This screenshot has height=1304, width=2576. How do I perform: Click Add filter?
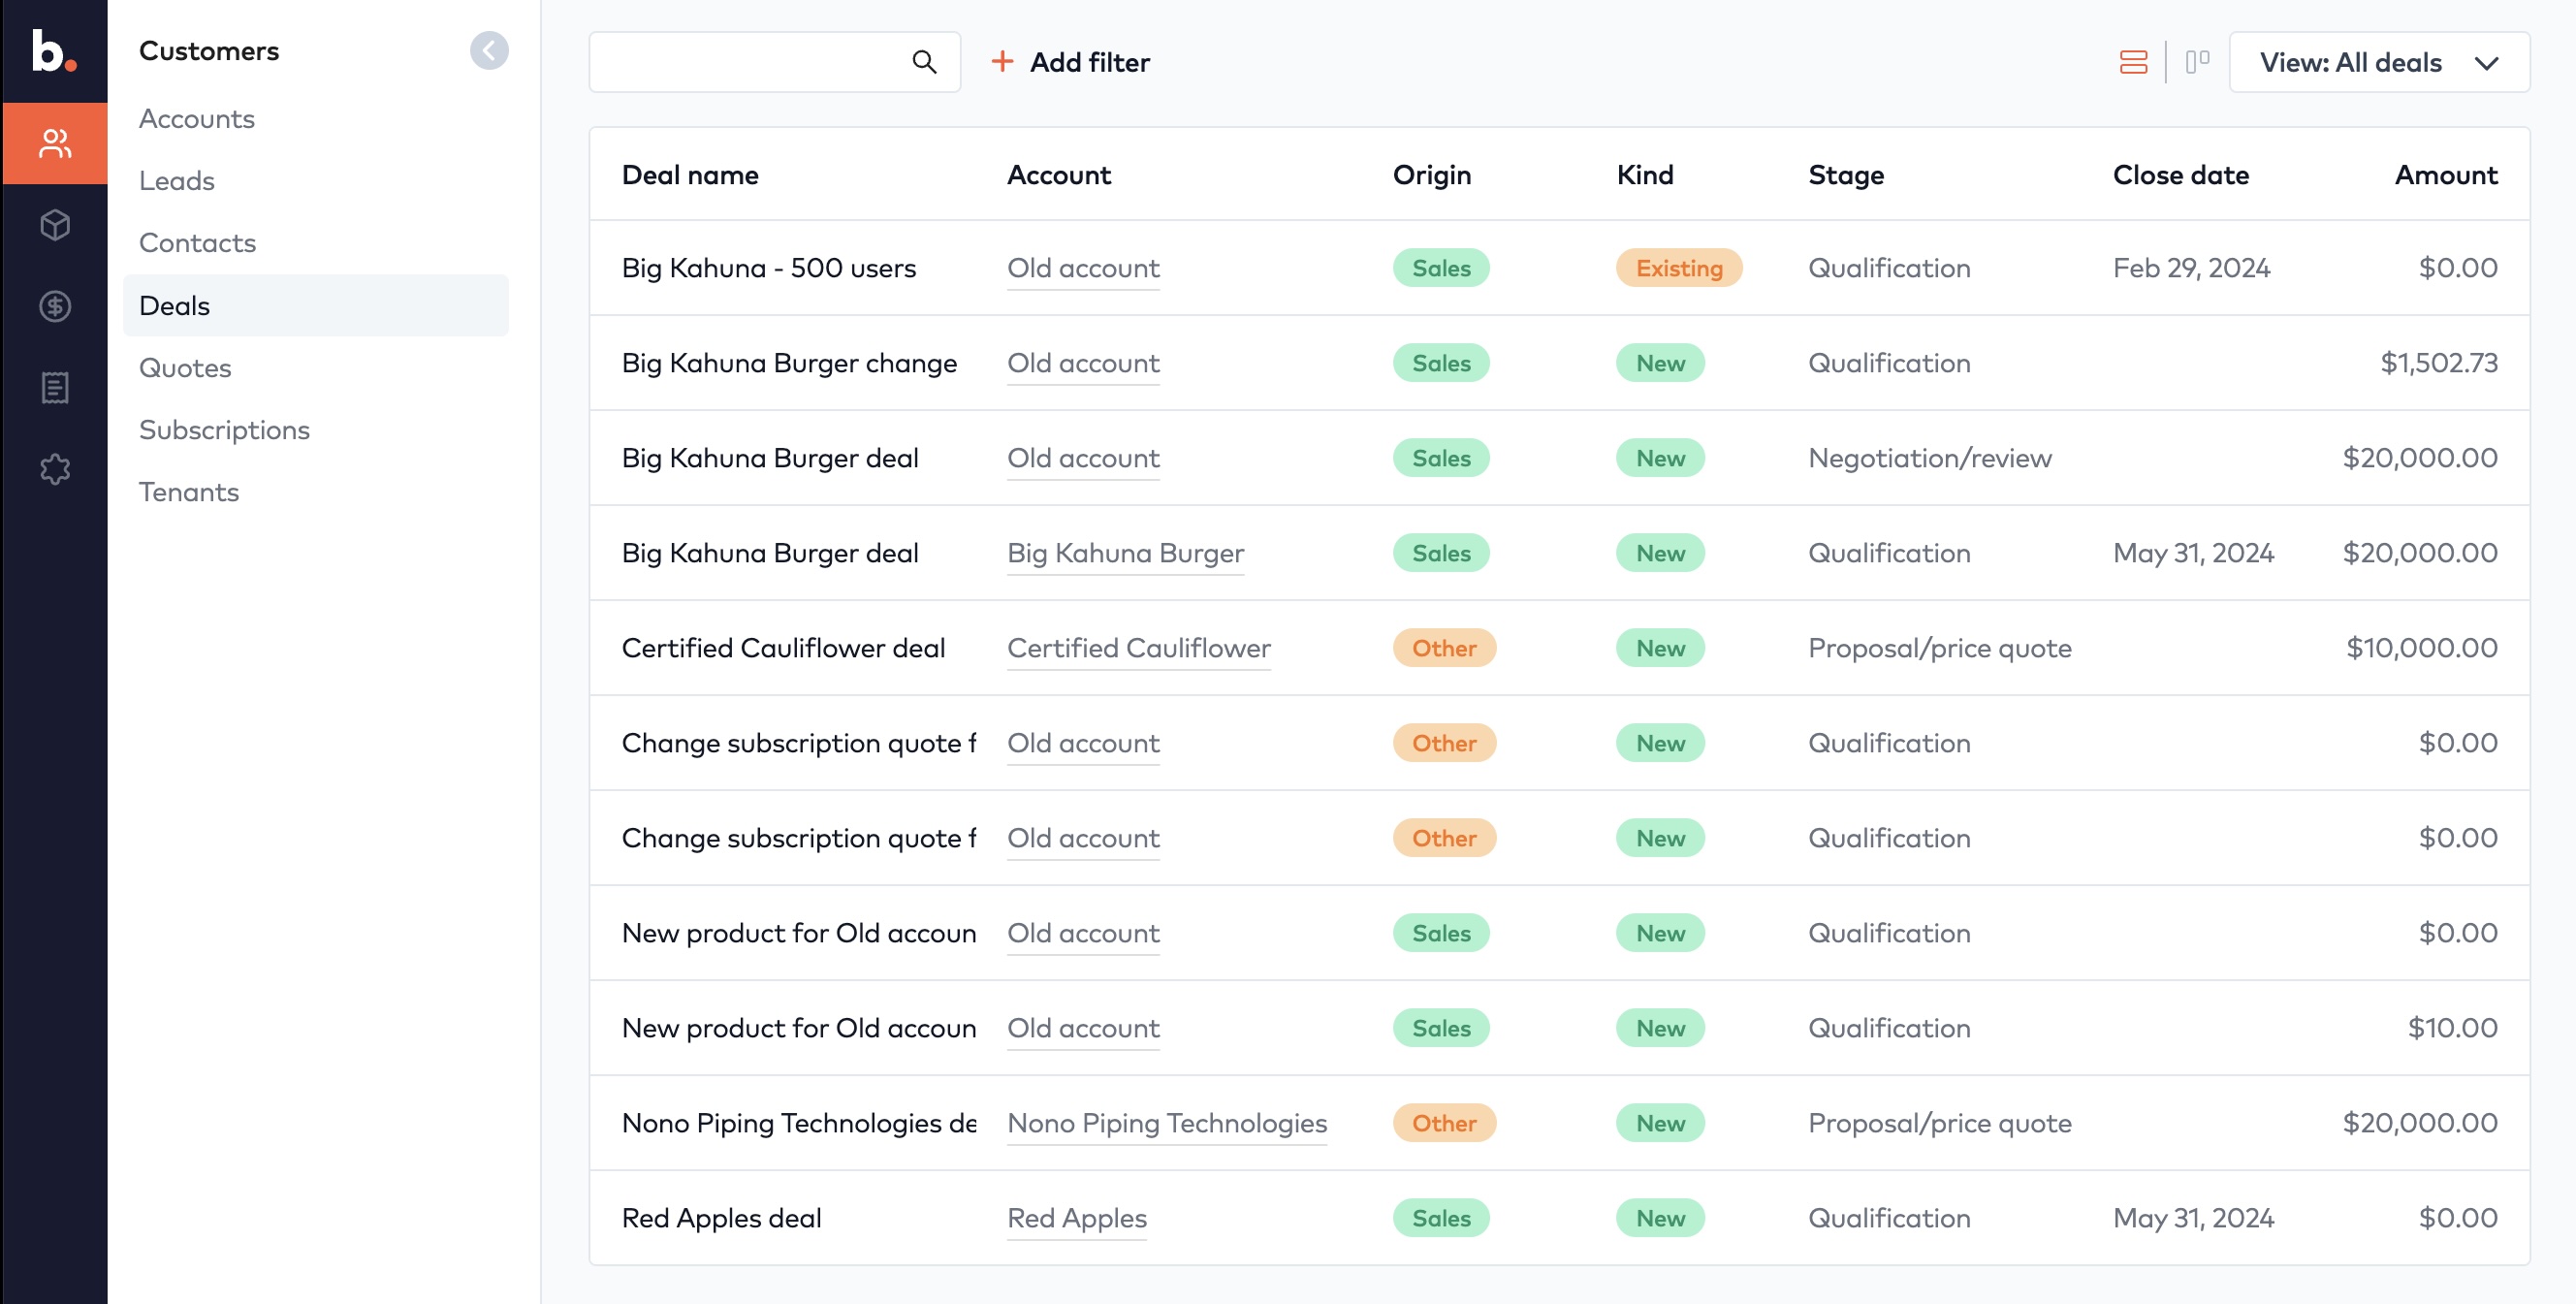1070,62
